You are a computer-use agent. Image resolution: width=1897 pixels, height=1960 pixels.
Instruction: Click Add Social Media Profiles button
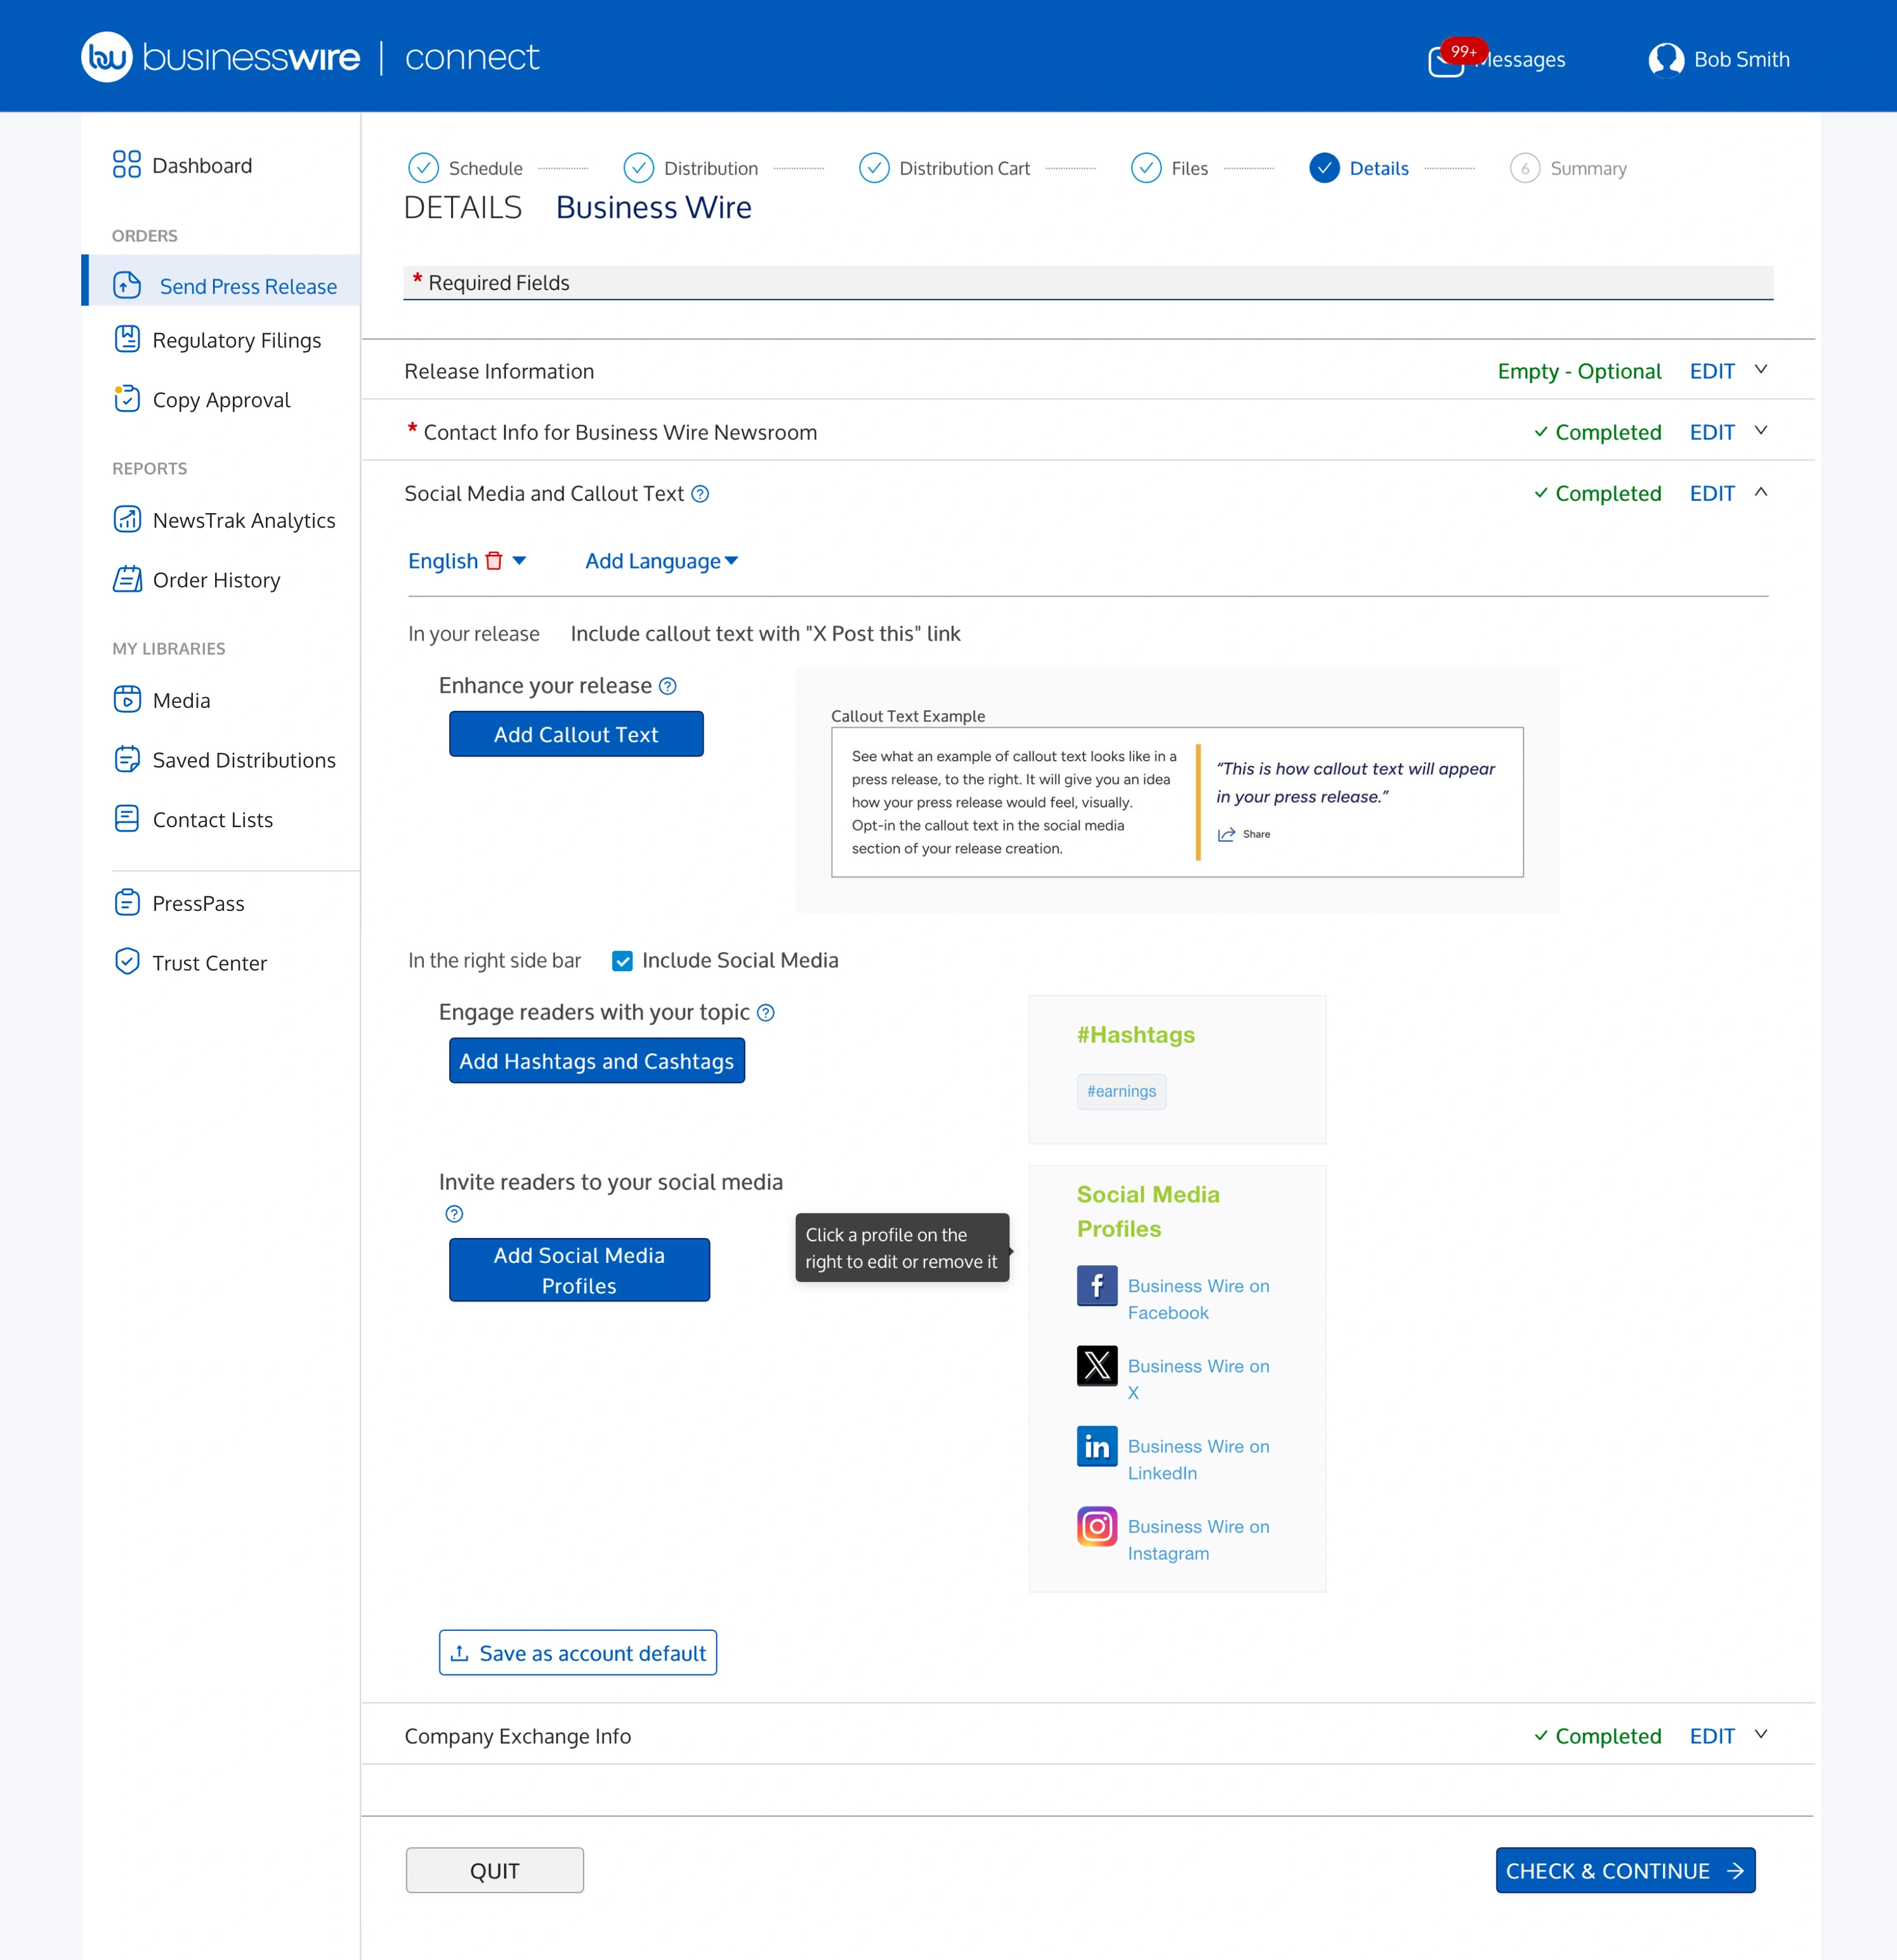pos(579,1270)
